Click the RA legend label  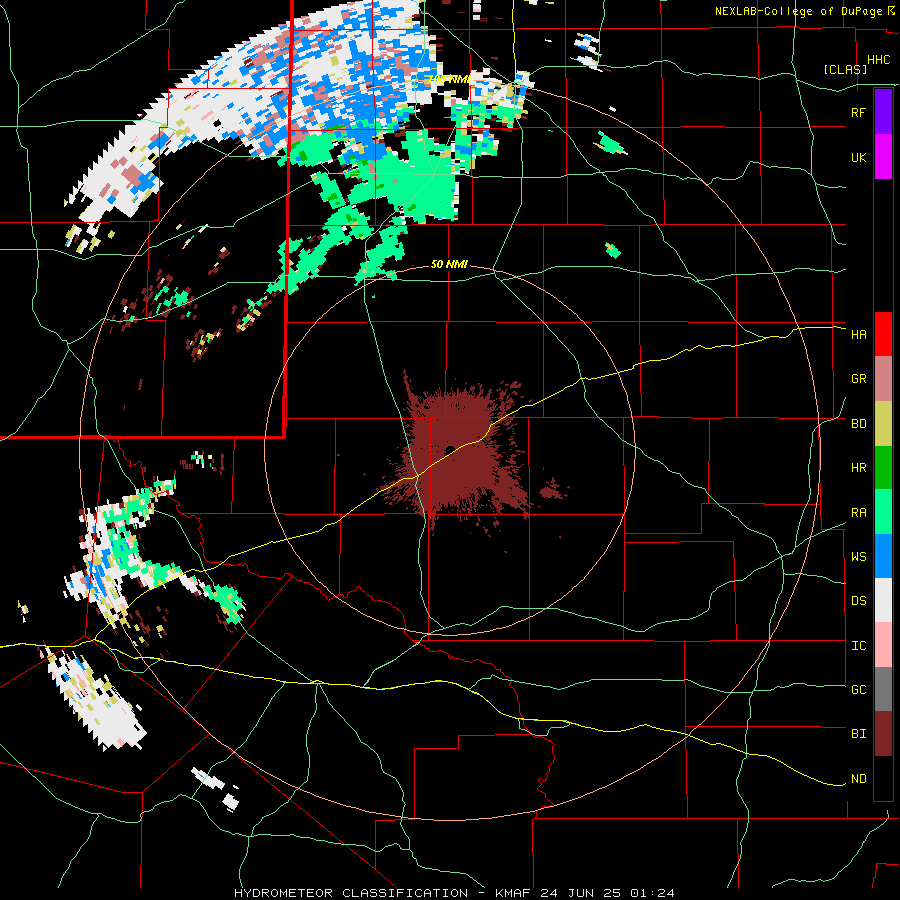pyautogui.click(x=858, y=513)
